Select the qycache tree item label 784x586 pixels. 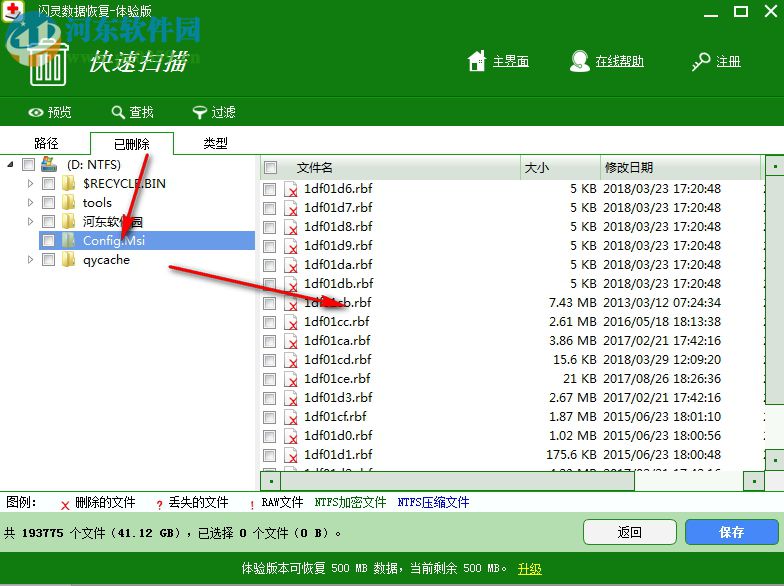106,260
